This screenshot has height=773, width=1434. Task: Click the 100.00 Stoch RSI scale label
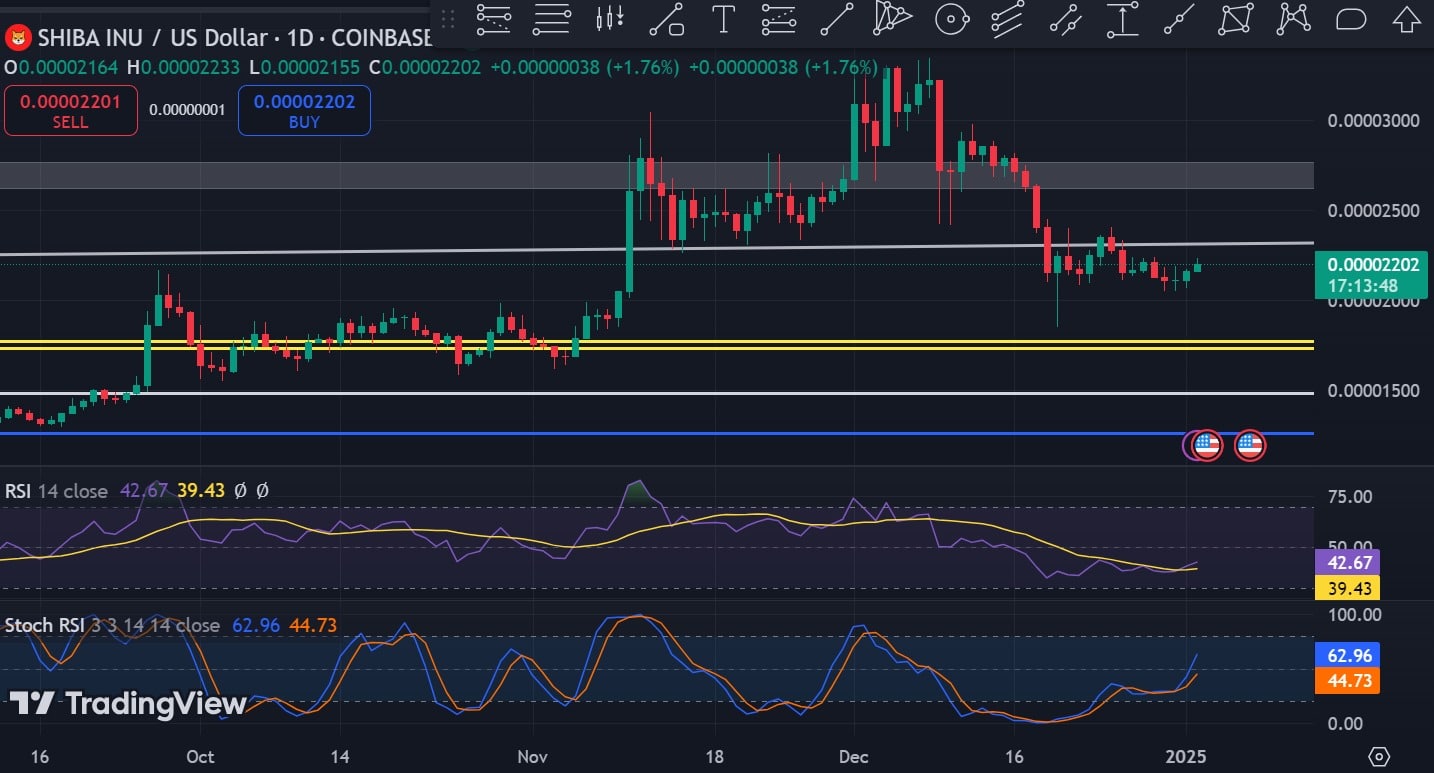[x=1354, y=614]
